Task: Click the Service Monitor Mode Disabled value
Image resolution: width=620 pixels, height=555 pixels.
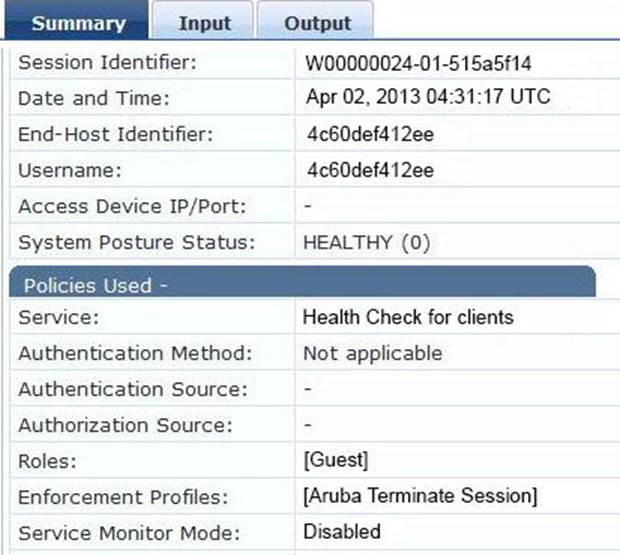Action: 342,532
